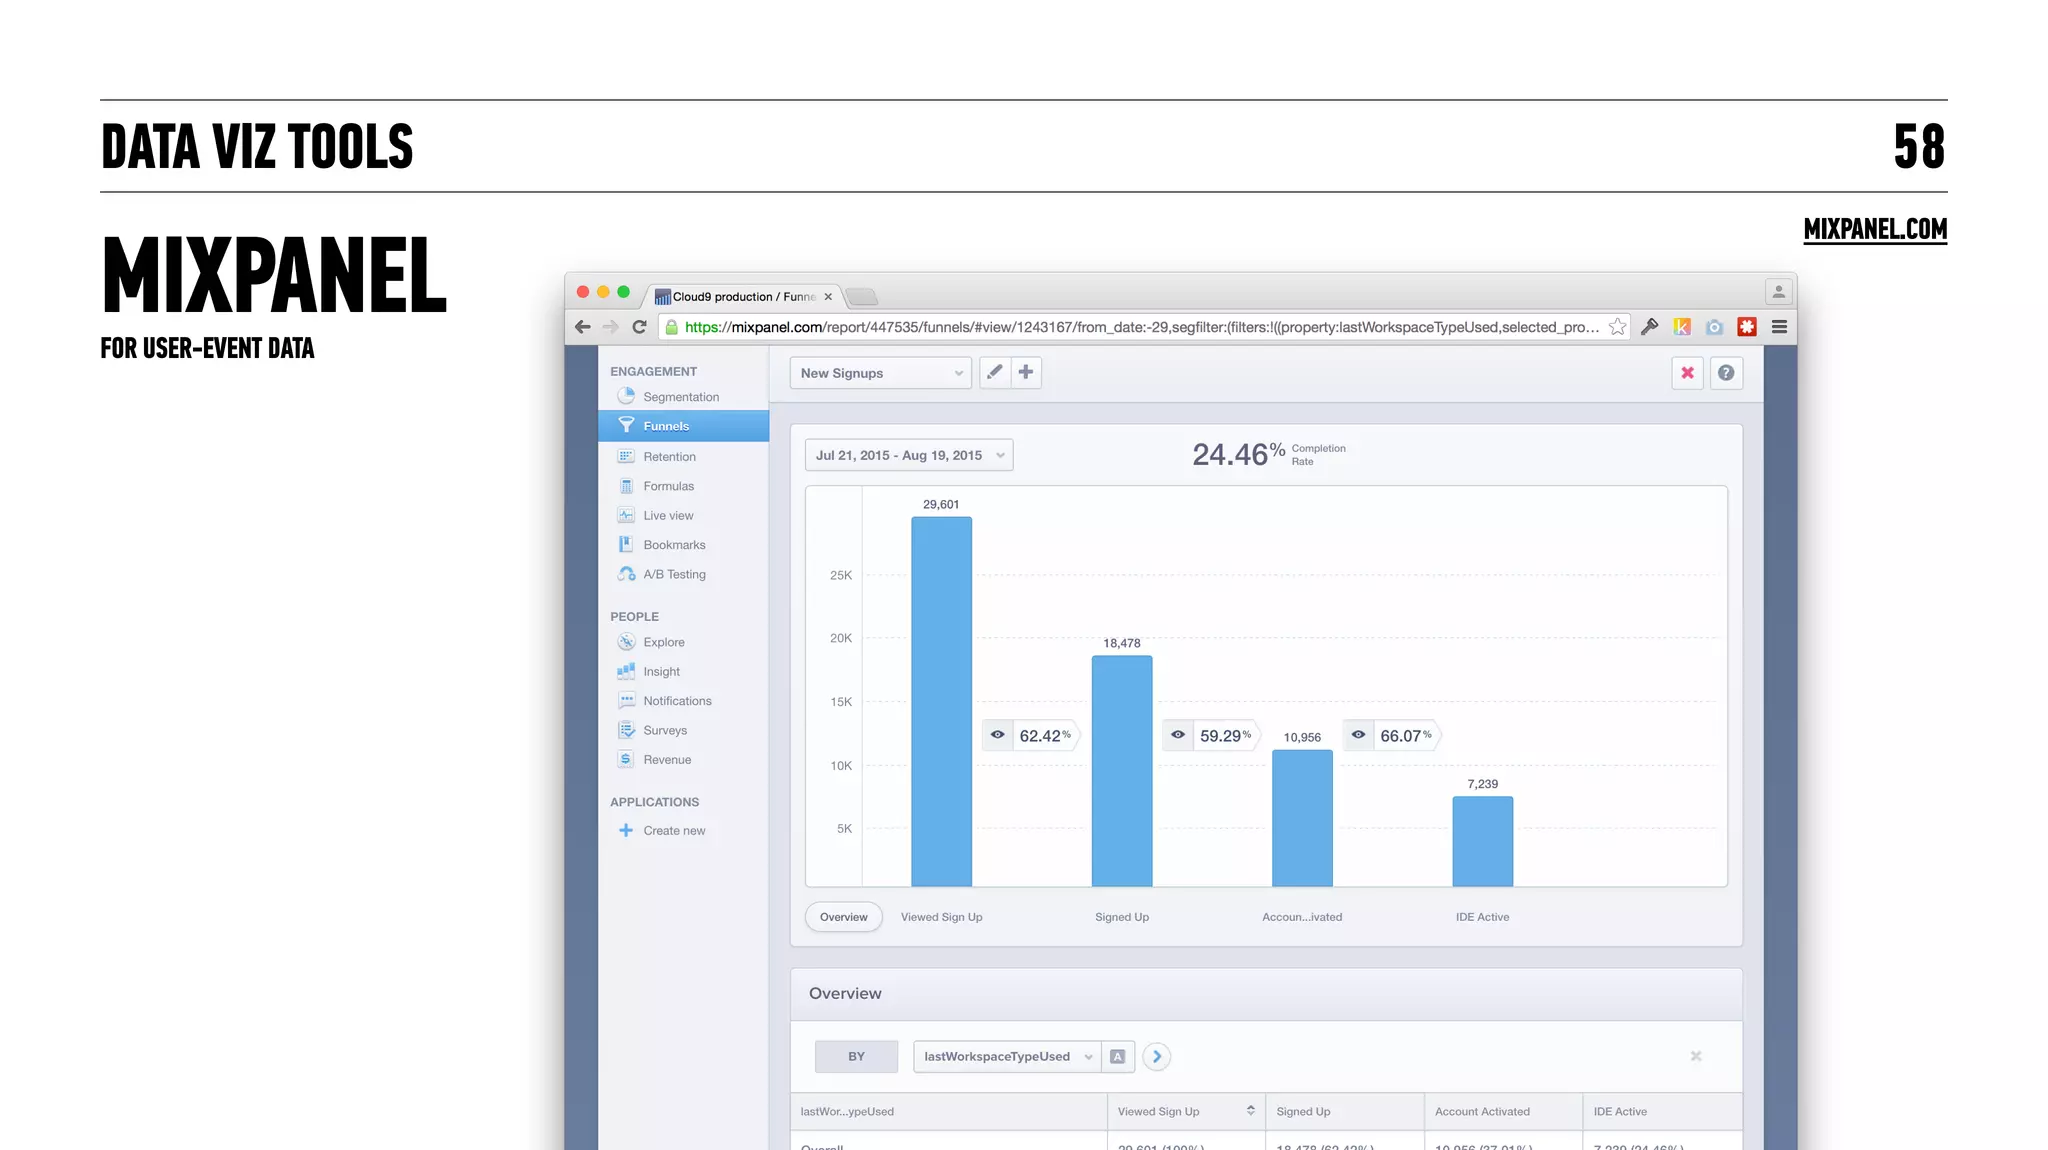Toggle eye icon beside 59.29% conversion

coord(1178,735)
